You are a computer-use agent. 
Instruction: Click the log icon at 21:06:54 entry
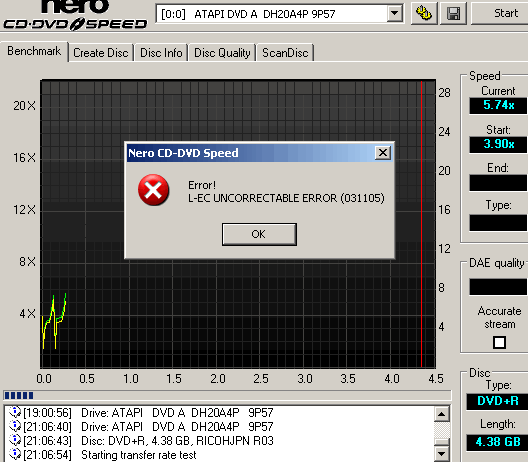click(15, 455)
